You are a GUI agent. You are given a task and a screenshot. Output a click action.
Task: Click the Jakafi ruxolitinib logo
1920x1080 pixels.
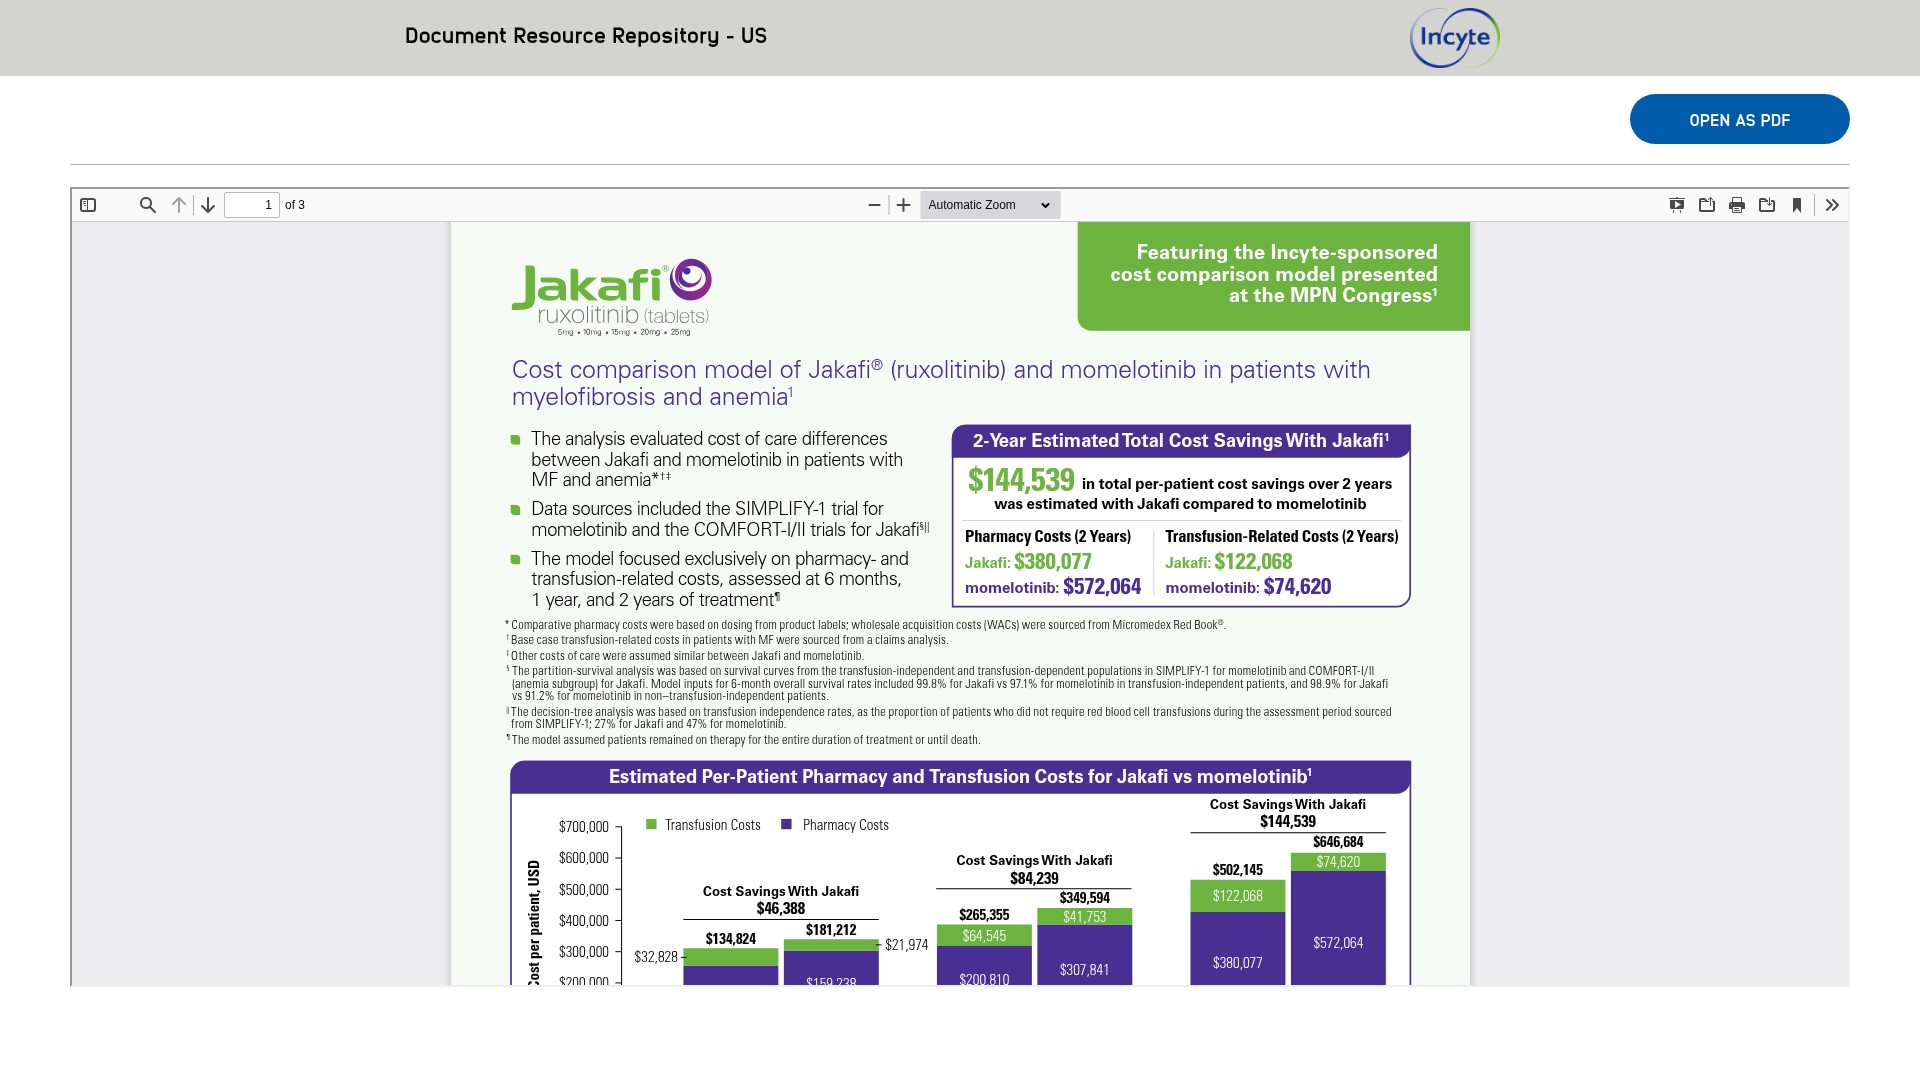coord(612,297)
